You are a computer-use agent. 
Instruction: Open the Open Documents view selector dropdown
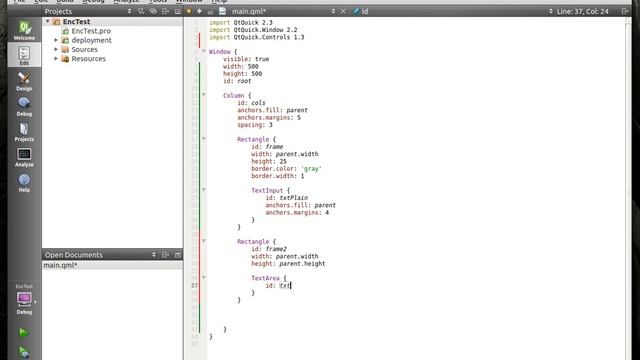coord(153,255)
